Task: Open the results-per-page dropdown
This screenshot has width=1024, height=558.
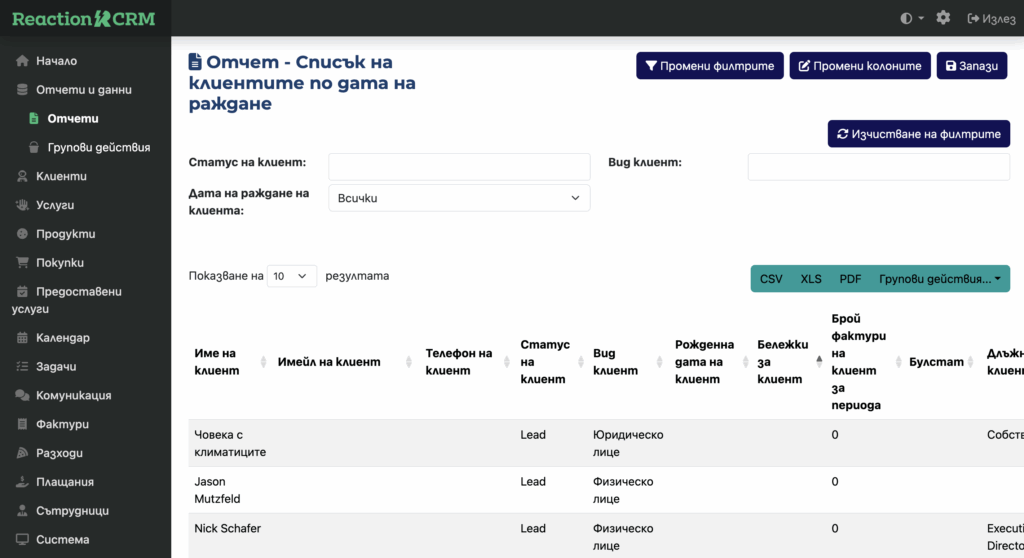Action: click(292, 276)
